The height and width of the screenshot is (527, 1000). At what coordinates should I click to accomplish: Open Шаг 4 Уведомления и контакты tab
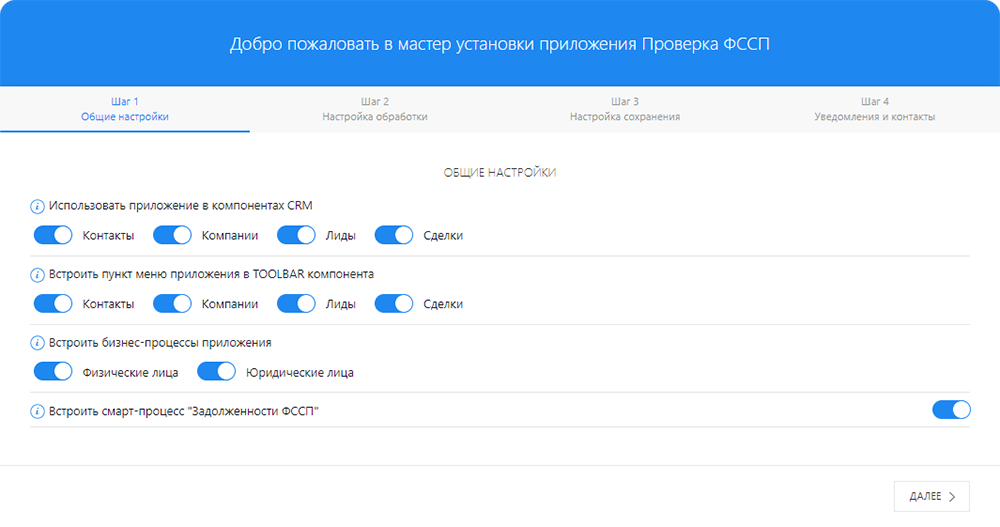[875, 109]
